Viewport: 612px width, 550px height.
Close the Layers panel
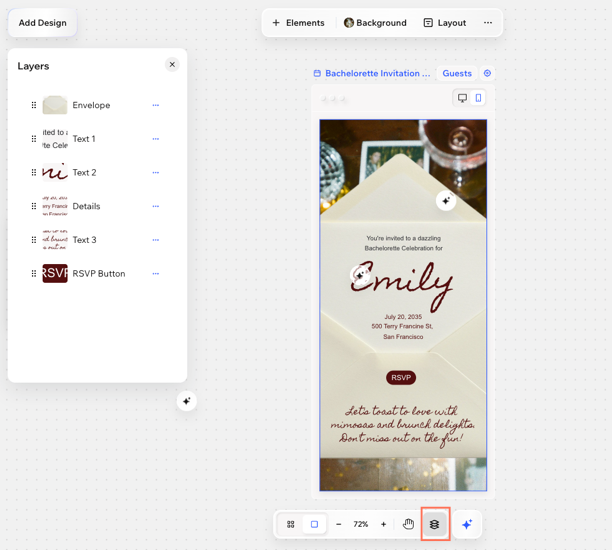coord(172,64)
